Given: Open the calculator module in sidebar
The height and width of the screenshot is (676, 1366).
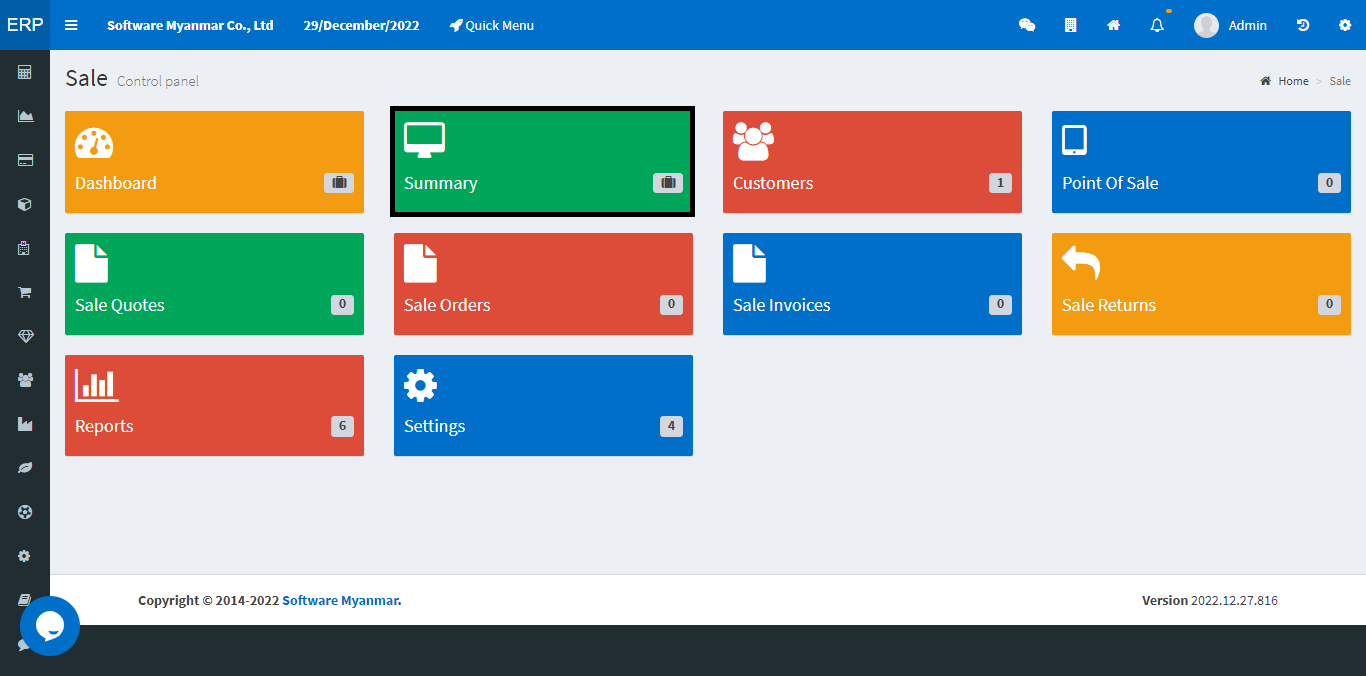Looking at the screenshot, I should pyautogui.click(x=25, y=72).
